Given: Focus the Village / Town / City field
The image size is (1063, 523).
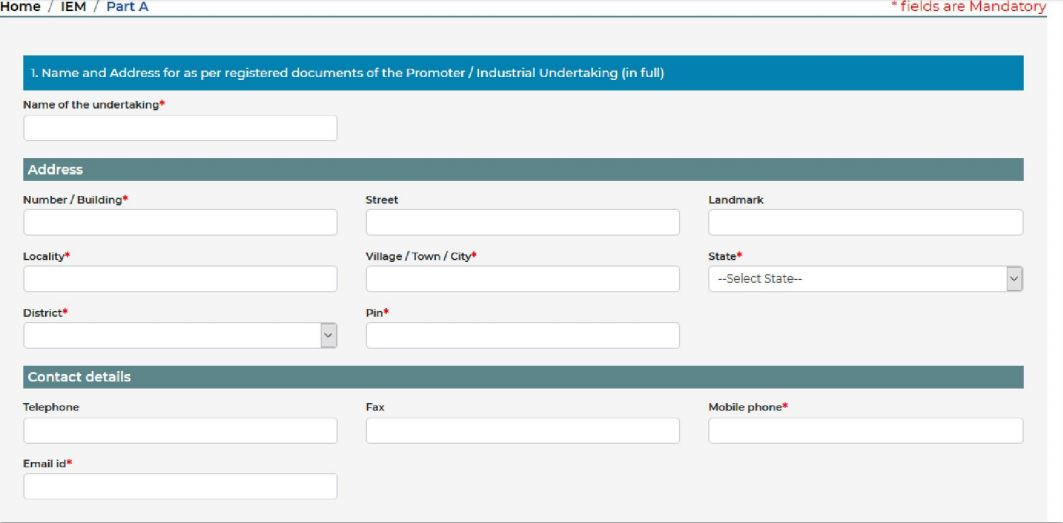Looking at the screenshot, I should pos(522,279).
